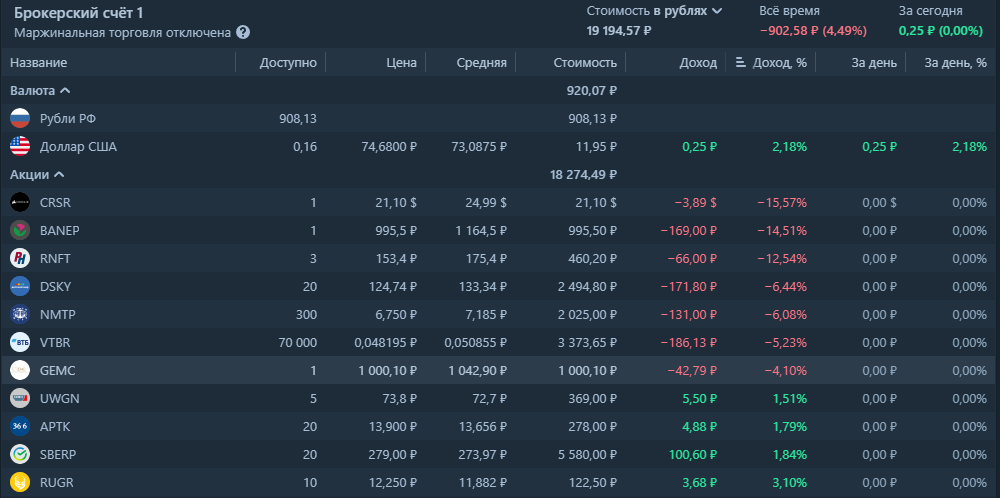Click the CRSR ticker name
Screen dimensions: 1000x498
coord(55,203)
